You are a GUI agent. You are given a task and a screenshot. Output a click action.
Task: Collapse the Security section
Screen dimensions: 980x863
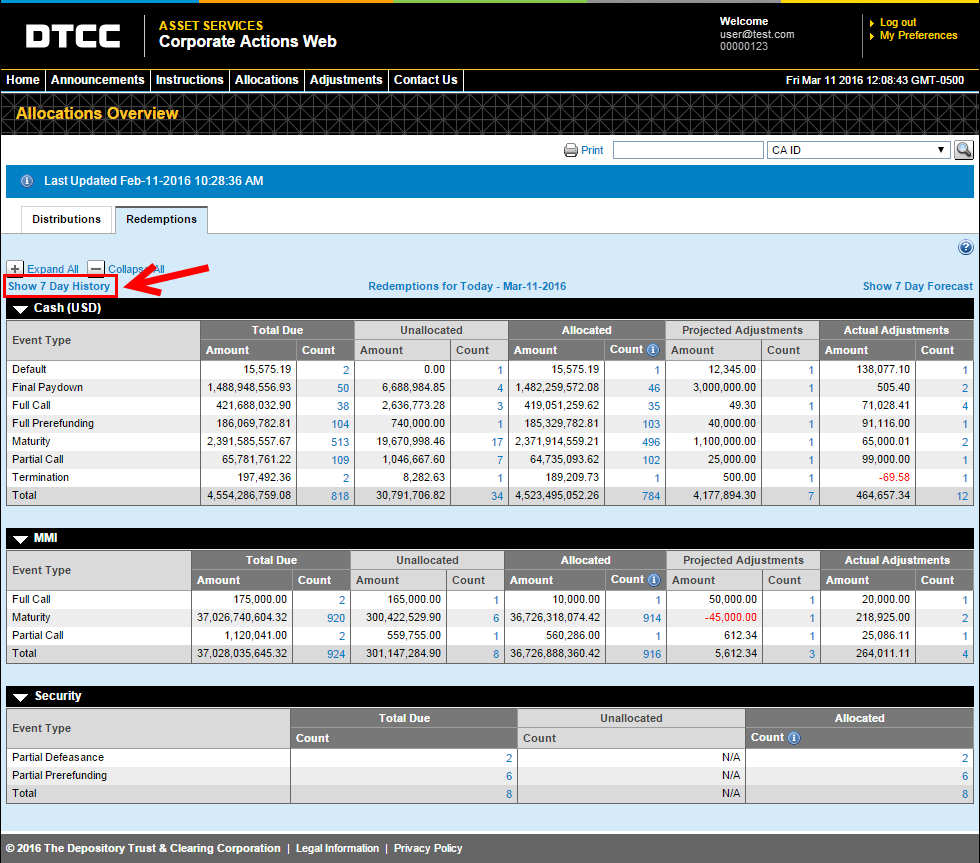(x=20, y=697)
